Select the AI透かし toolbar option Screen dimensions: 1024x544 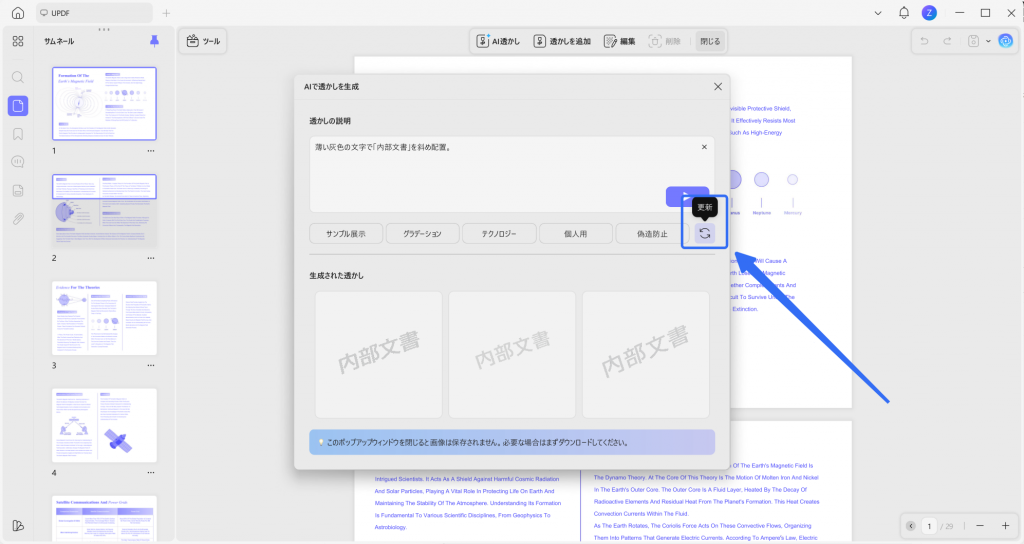tap(498, 41)
